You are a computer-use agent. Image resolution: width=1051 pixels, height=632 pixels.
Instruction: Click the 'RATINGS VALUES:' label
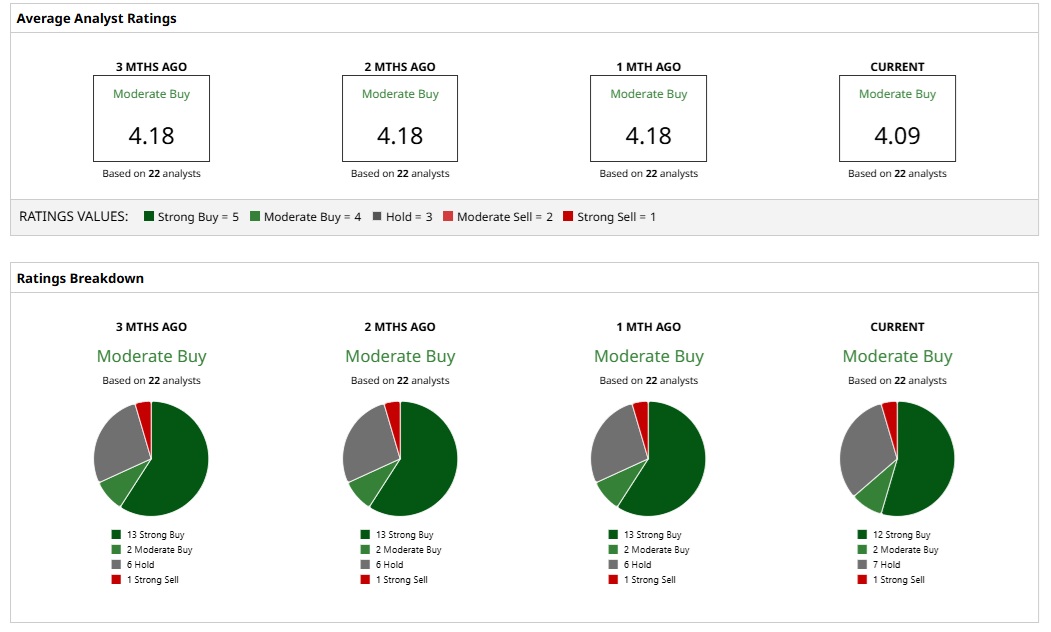pyautogui.click(x=74, y=216)
